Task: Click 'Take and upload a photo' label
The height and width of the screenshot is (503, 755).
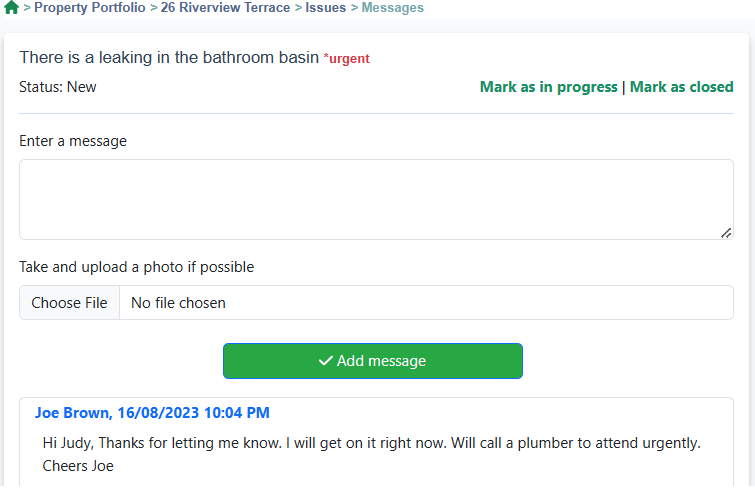Action: 136,267
